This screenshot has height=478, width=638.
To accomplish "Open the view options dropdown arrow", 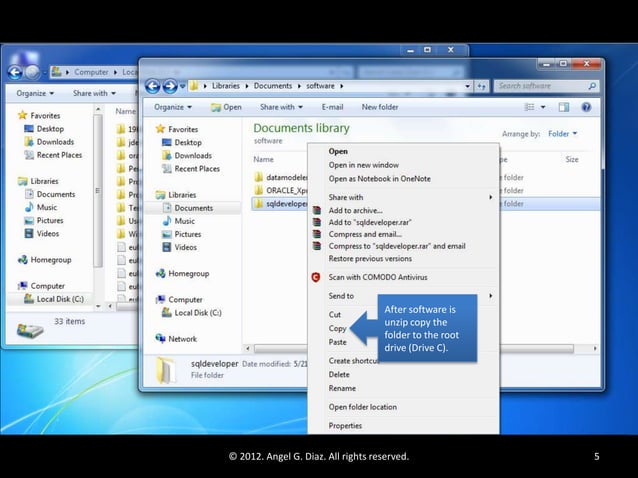I will pos(543,107).
